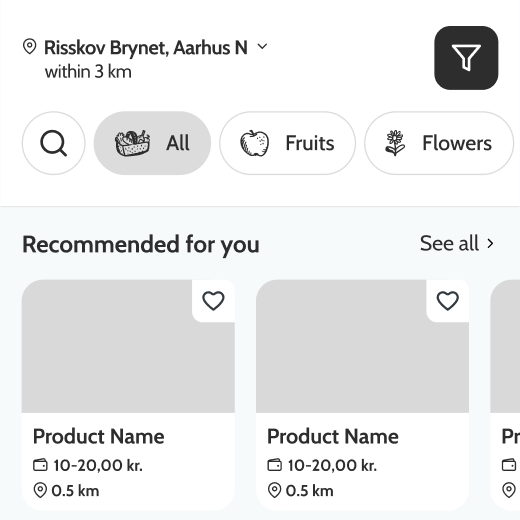Open See all recommended products
The width and height of the screenshot is (520, 520).
[457, 243]
